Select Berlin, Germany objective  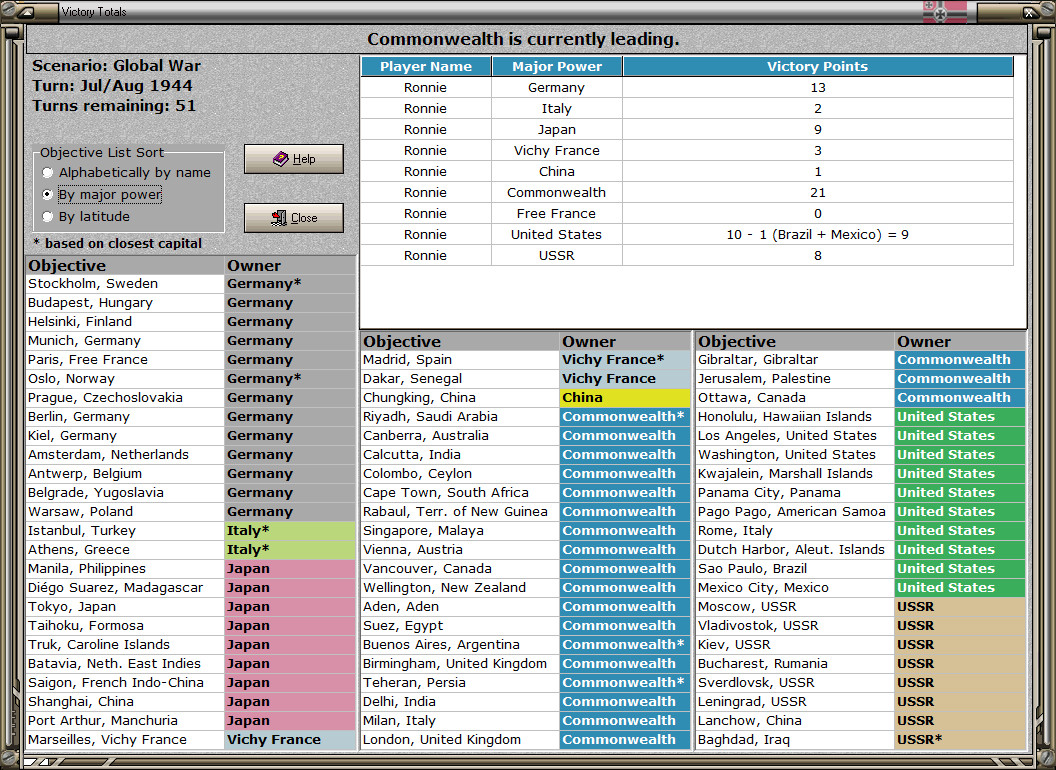[x=125, y=416]
